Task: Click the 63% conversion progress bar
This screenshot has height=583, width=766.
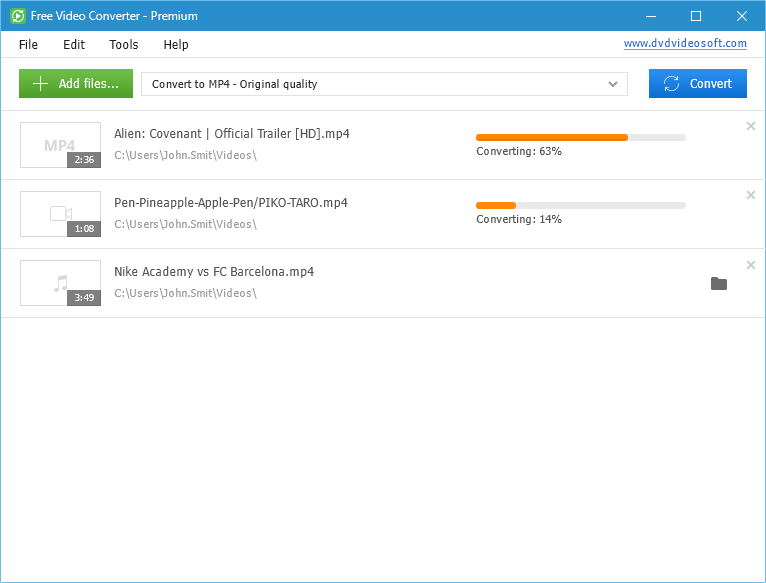Action: pos(580,137)
